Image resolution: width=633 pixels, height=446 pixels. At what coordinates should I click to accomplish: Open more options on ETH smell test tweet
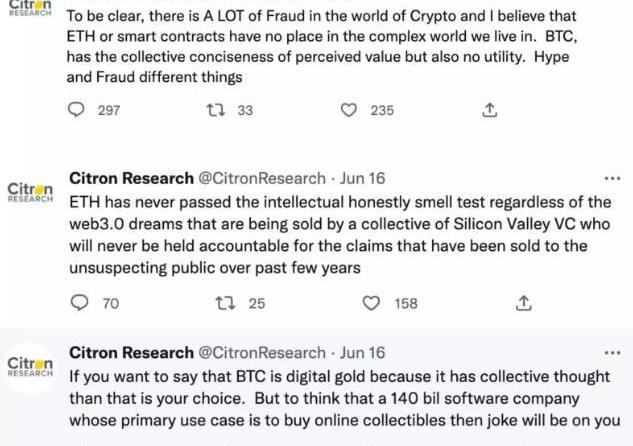tap(612, 178)
